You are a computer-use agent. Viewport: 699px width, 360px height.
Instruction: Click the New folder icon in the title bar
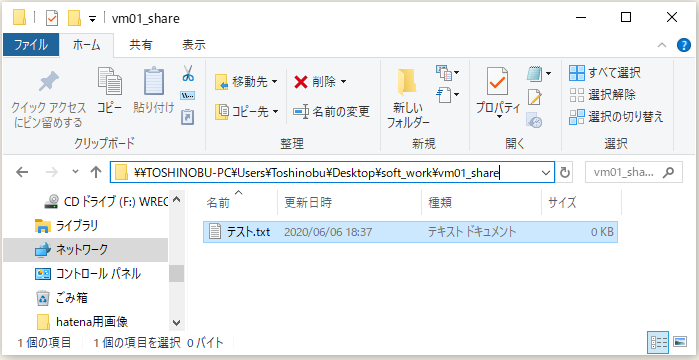[x=74, y=18]
